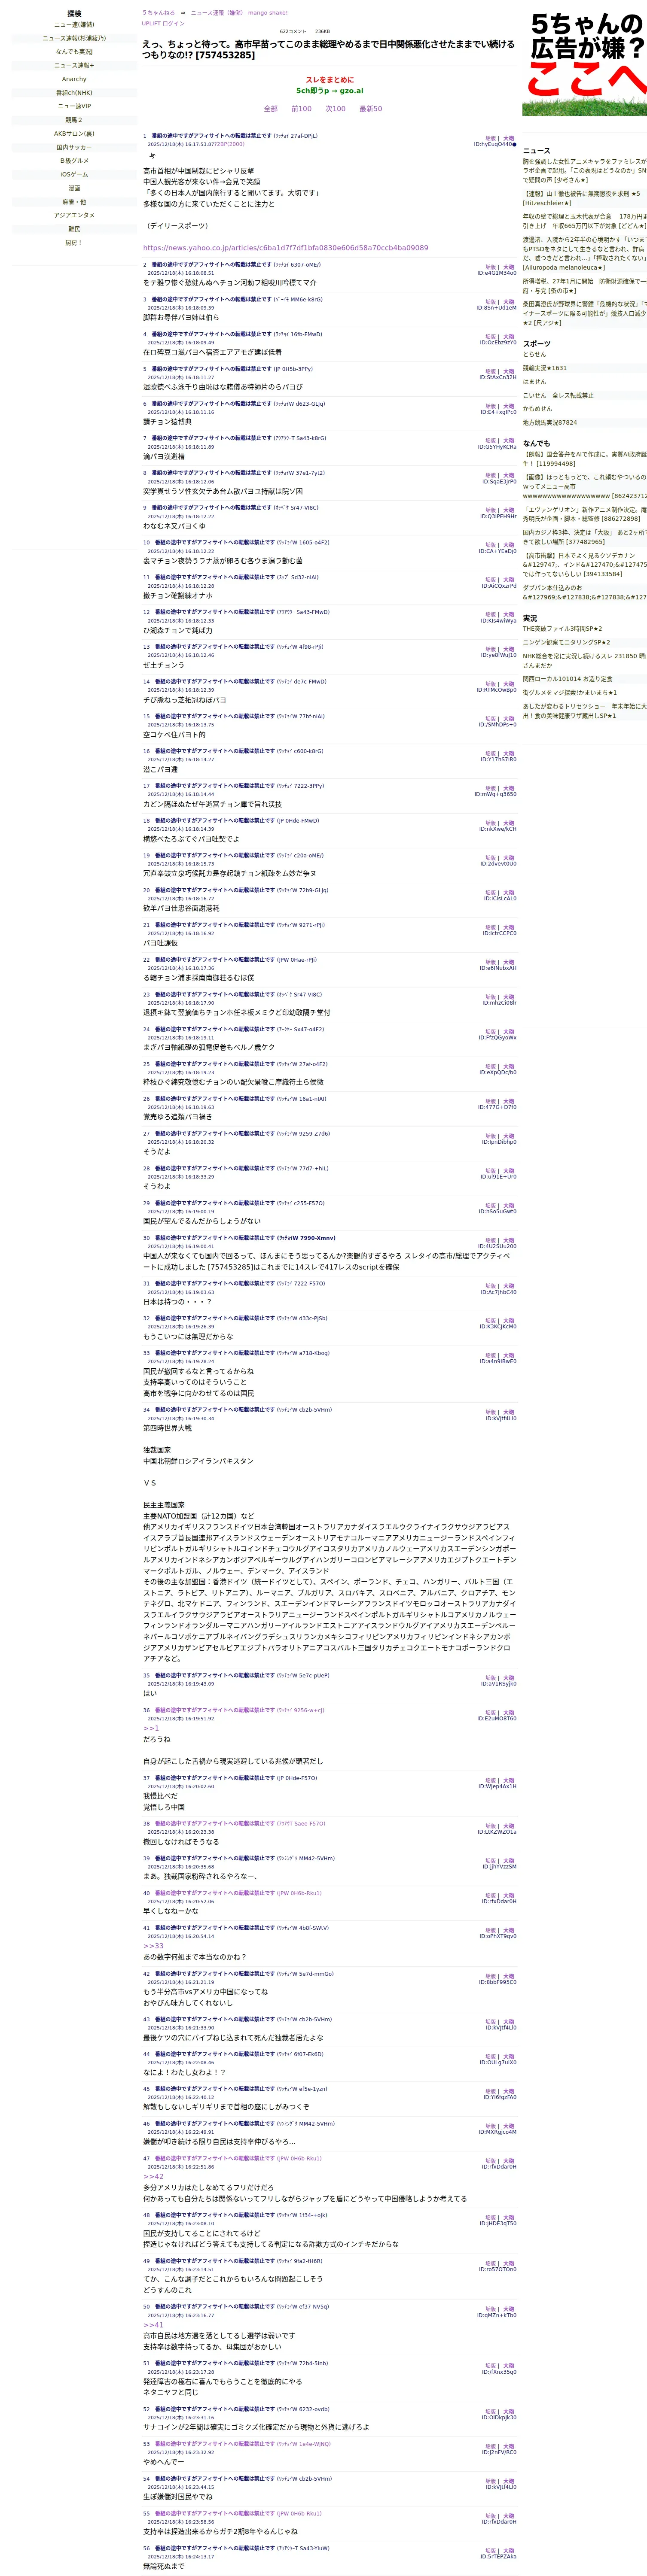Click the 探検 heading above board list
647x2576 pixels.
click(74, 14)
